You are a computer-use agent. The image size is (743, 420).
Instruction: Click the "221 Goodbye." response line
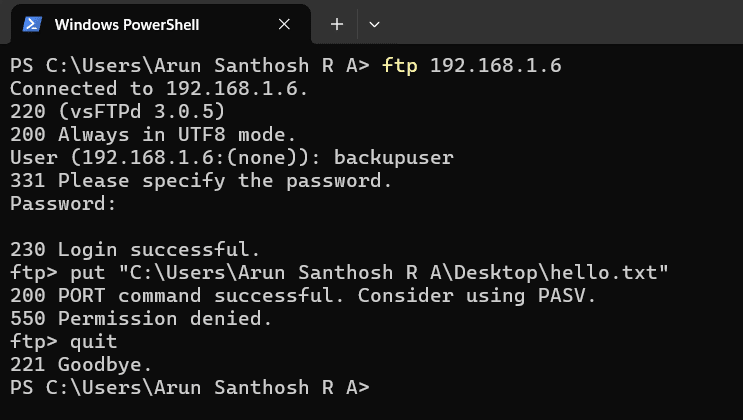coord(81,365)
